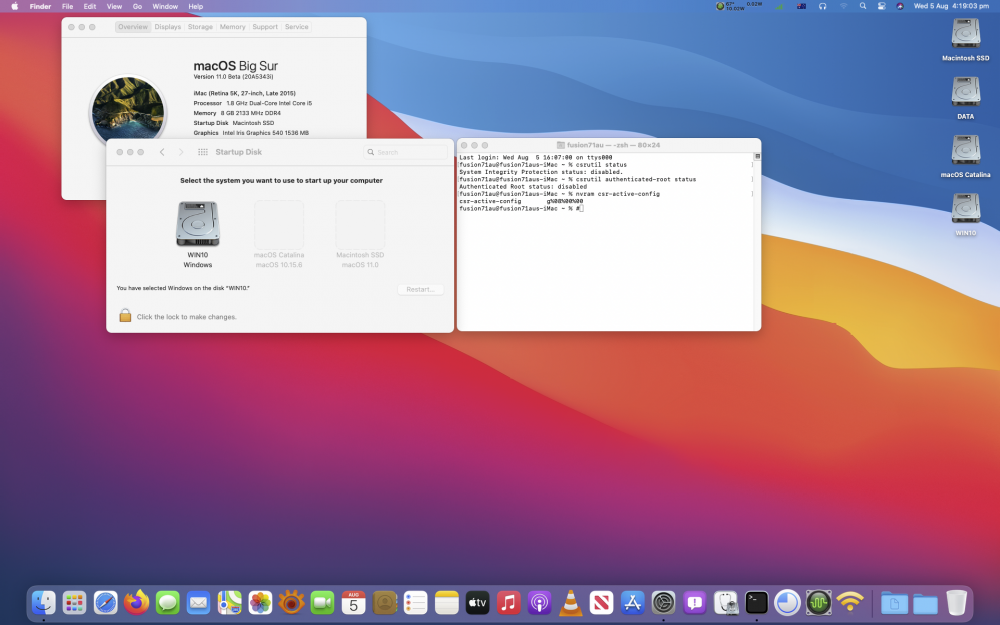The width and height of the screenshot is (1000, 625).
Task: Open Spotlight search in menu bar
Action: pyautogui.click(x=863, y=6)
